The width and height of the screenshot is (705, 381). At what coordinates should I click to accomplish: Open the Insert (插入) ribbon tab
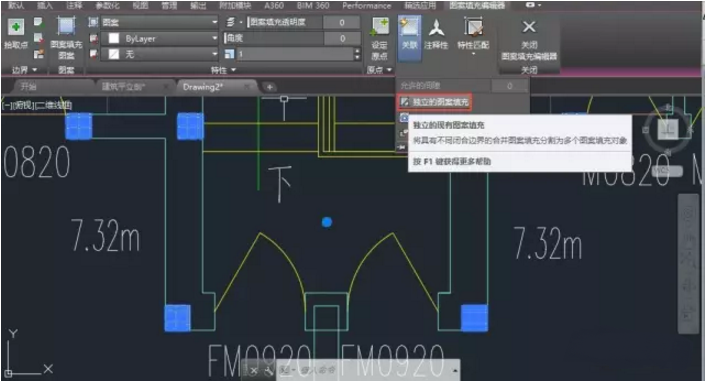45,5
